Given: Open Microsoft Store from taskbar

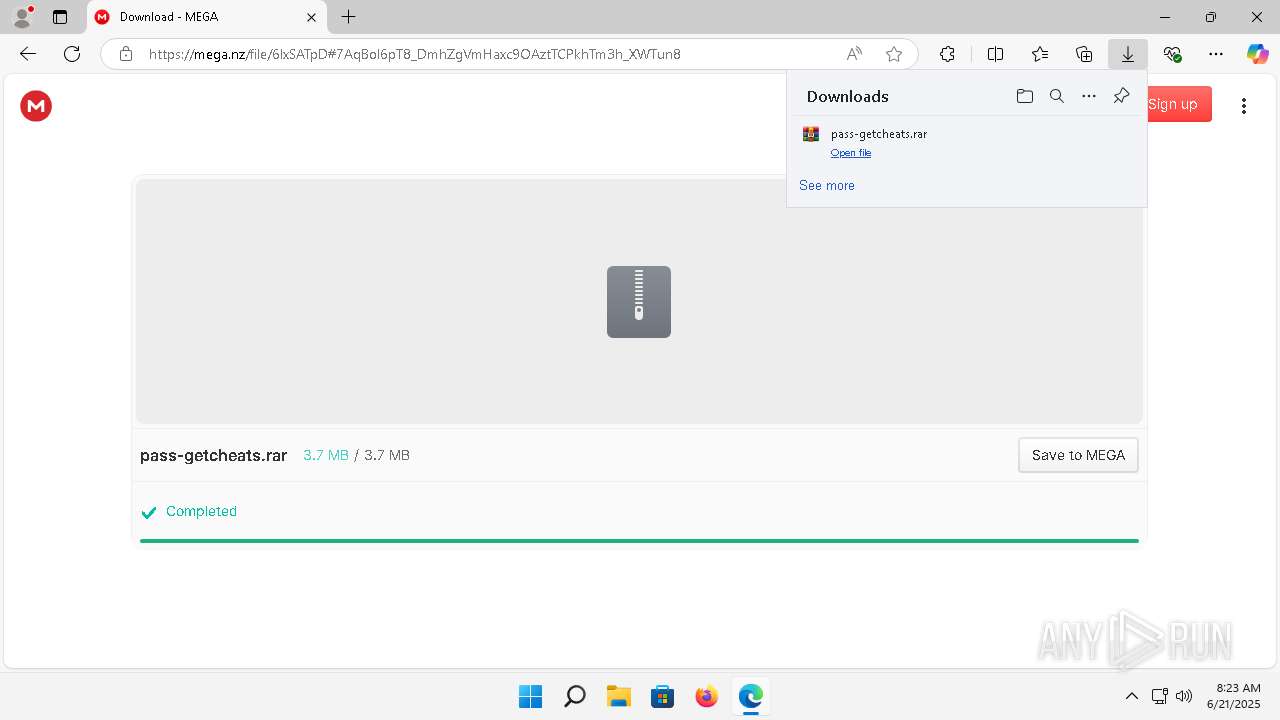Looking at the screenshot, I should (662, 696).
